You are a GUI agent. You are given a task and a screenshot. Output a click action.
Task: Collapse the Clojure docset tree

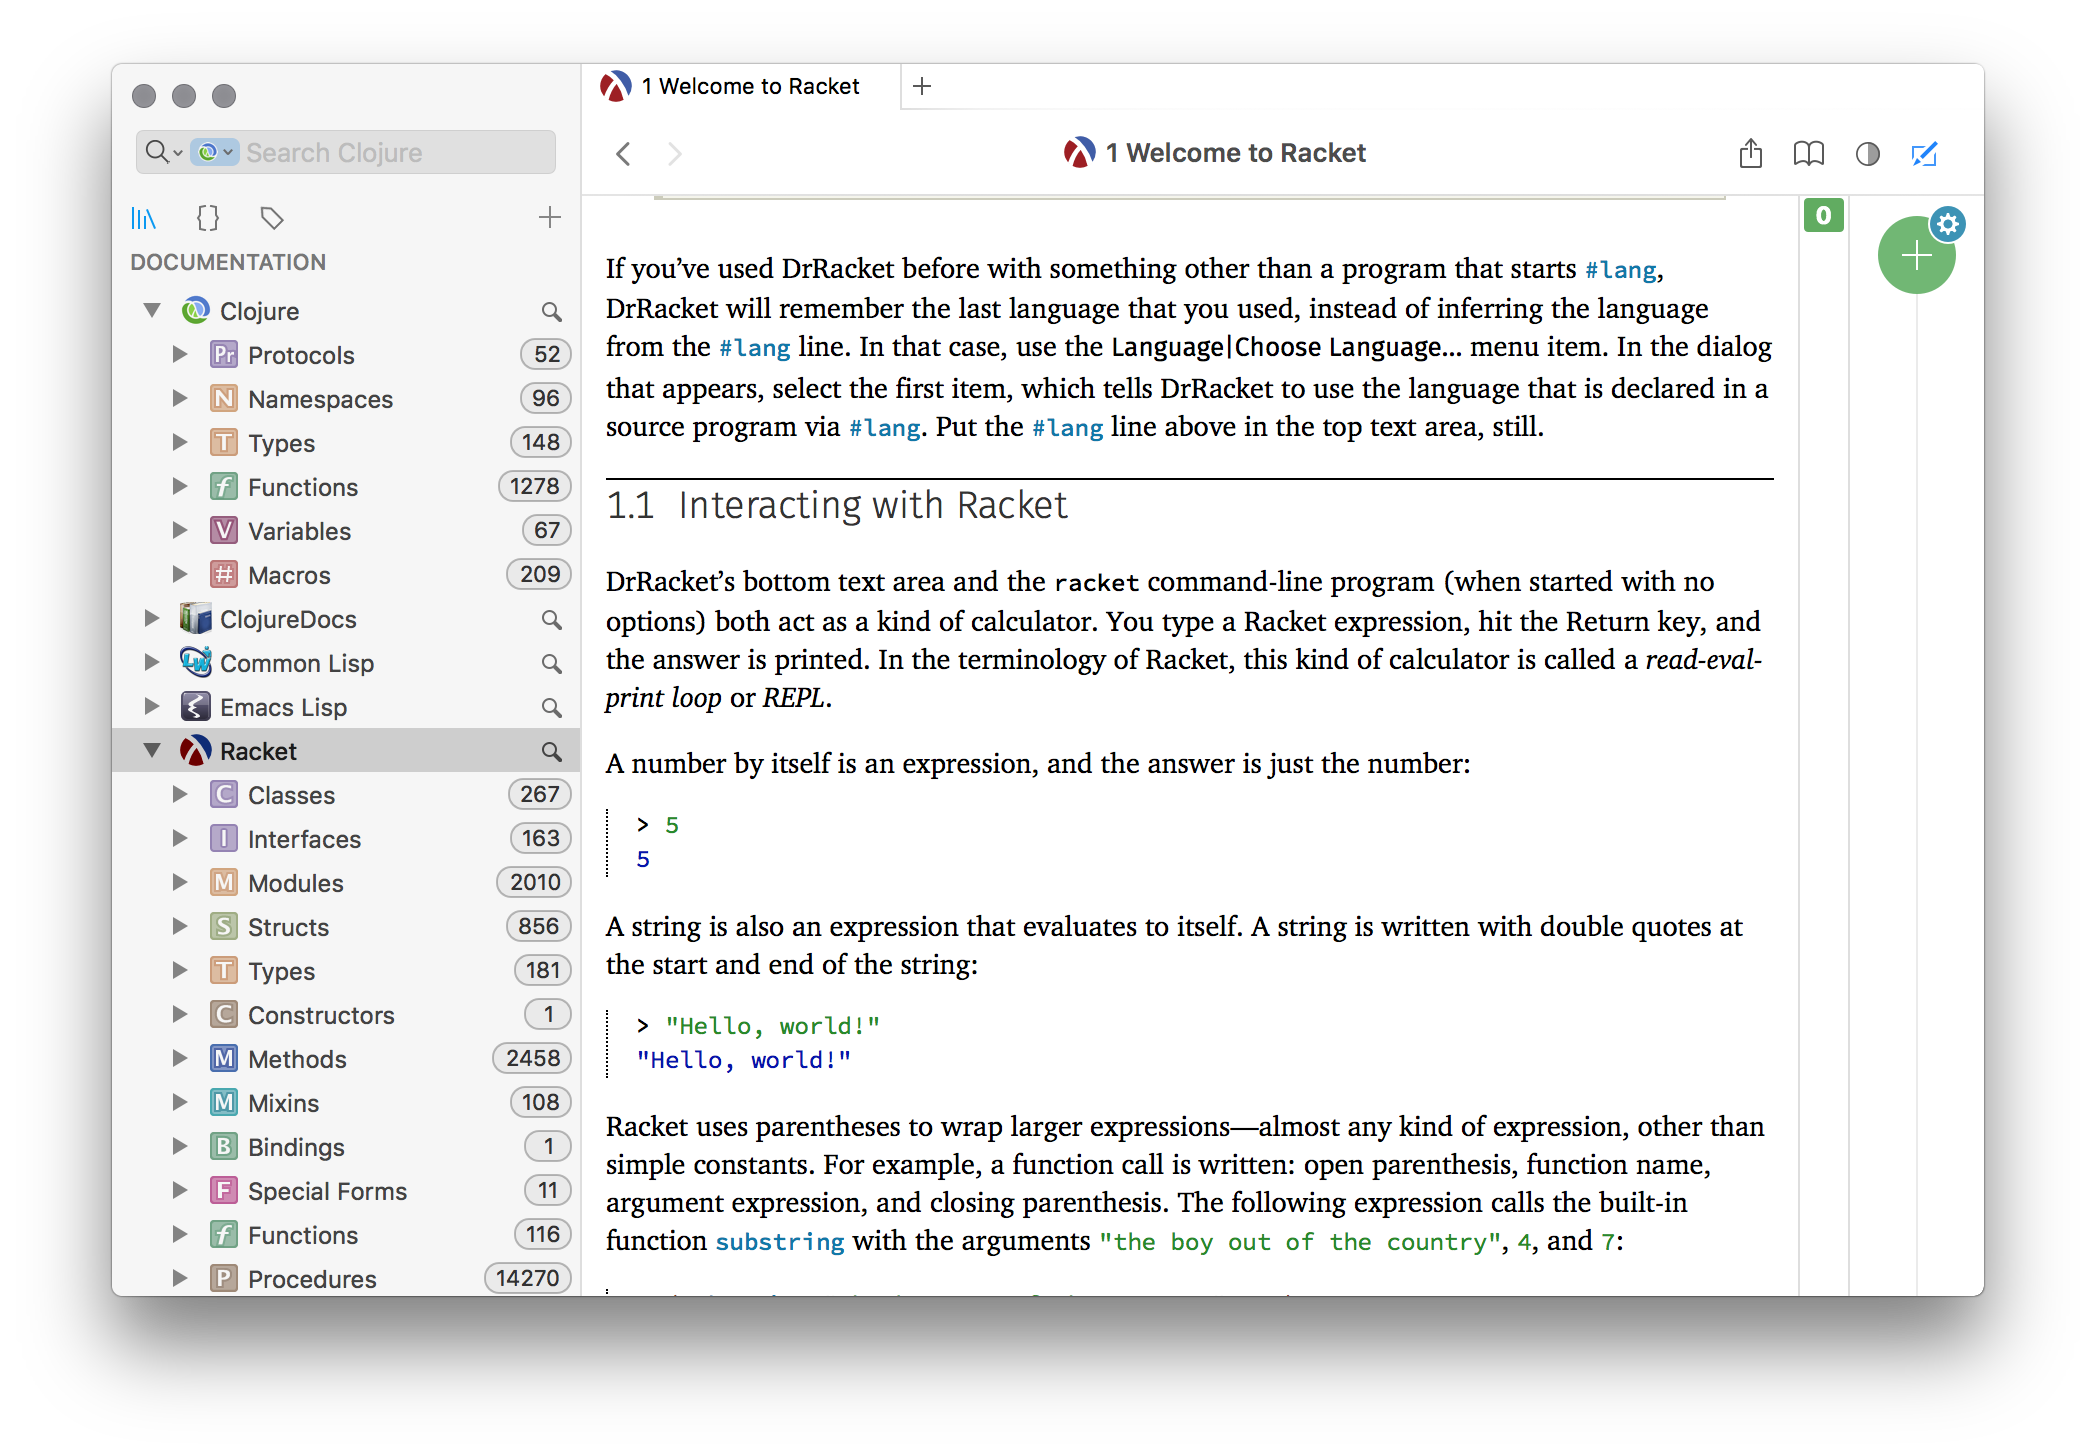(x=152, y=311)
